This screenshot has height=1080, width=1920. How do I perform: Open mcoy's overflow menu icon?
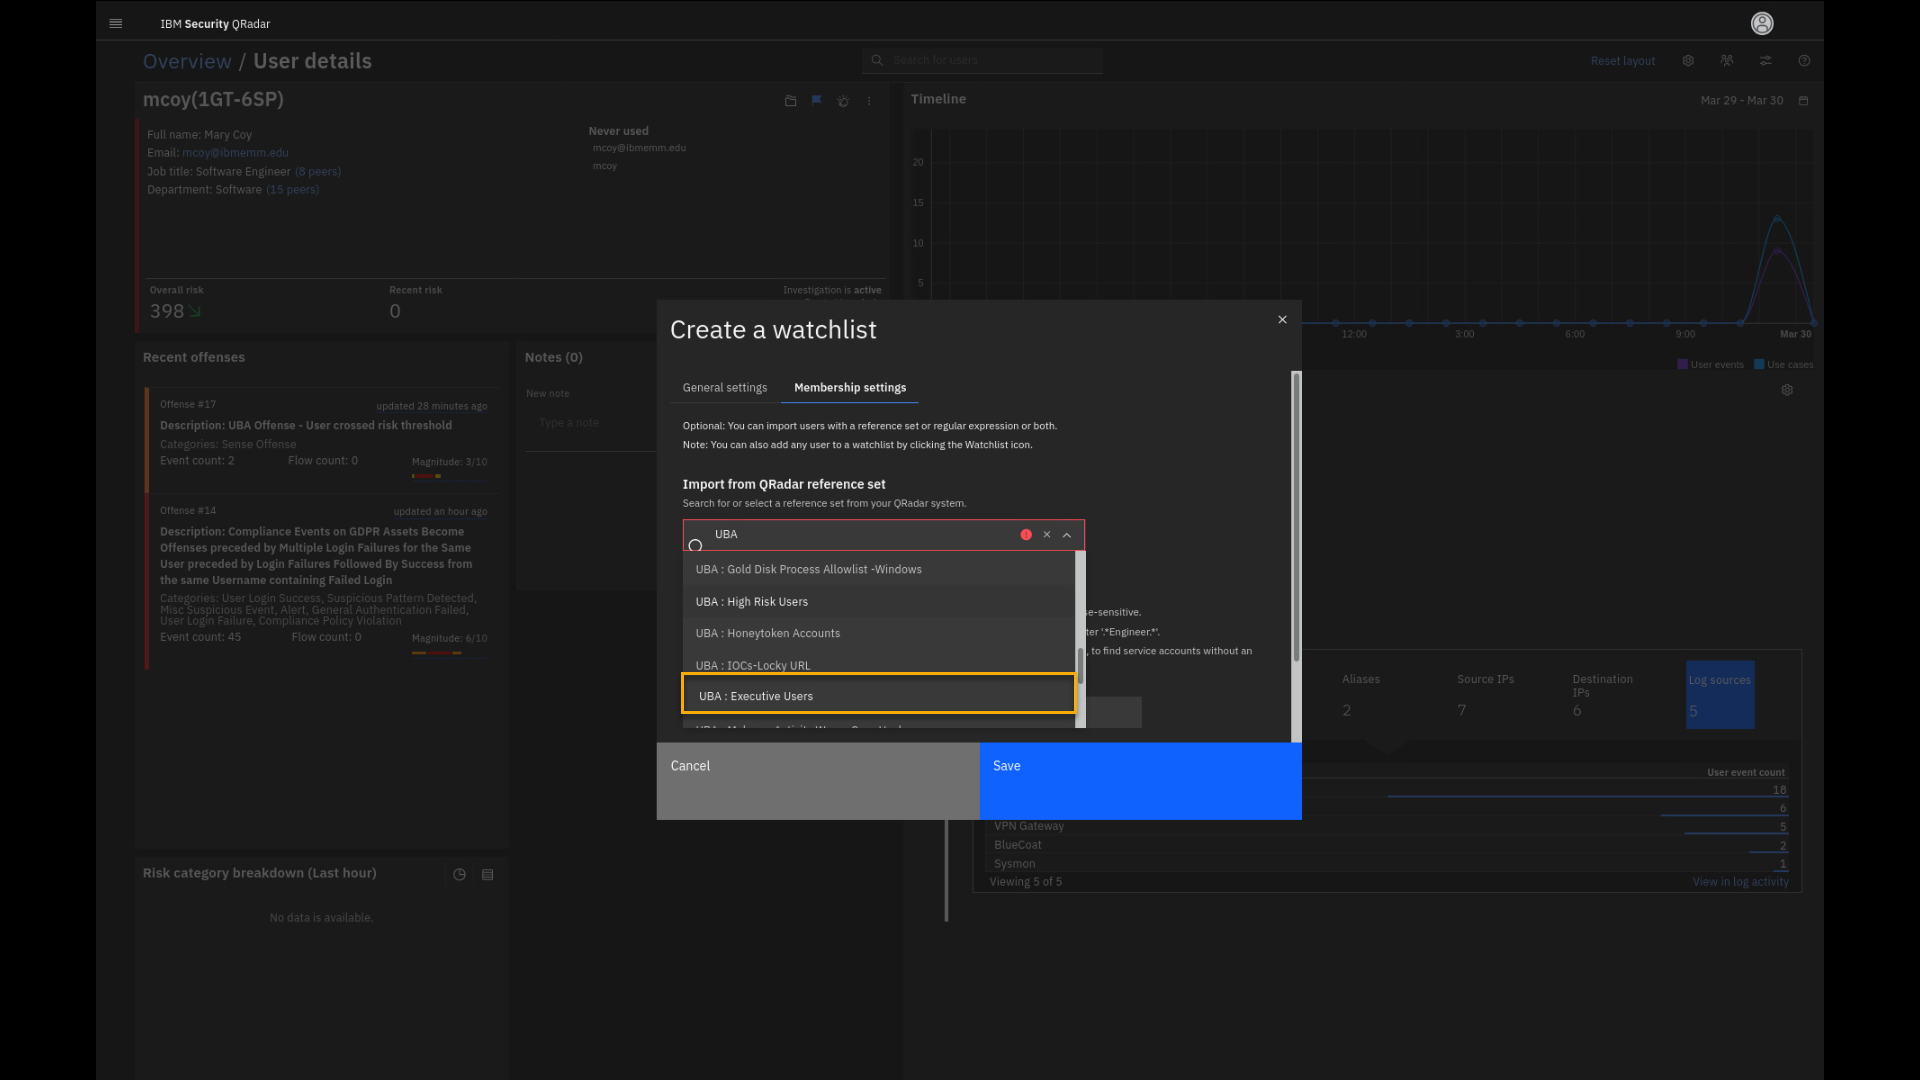869,101
